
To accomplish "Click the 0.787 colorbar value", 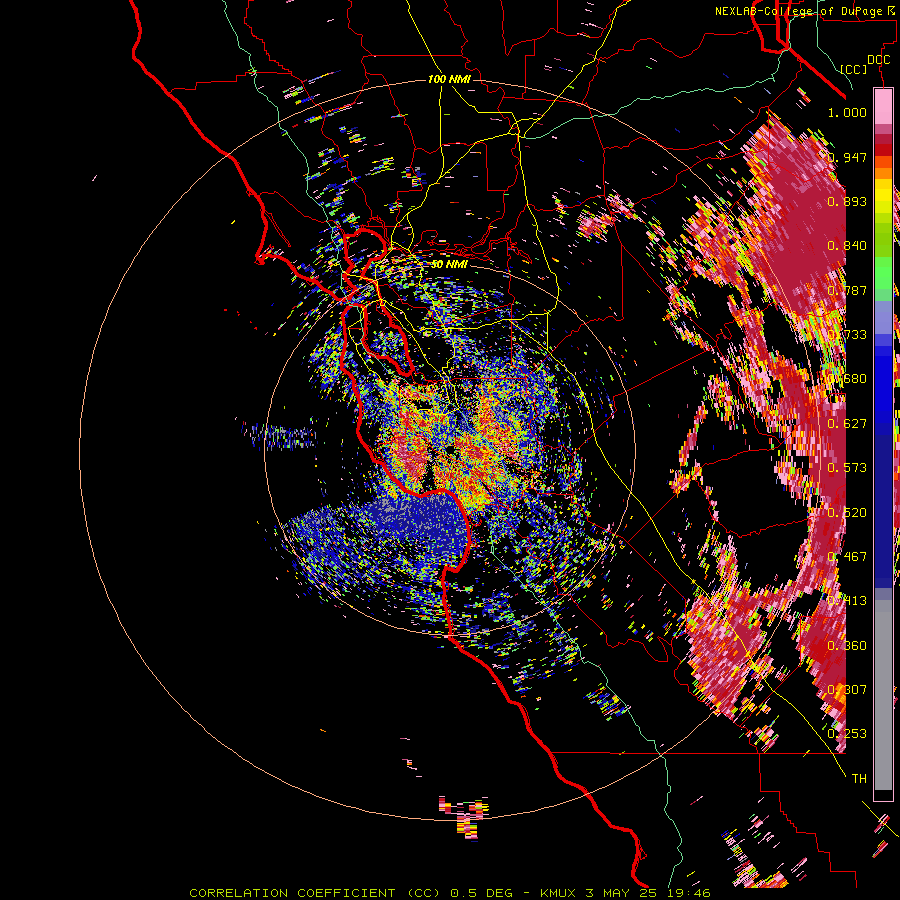I will [847, 290].
